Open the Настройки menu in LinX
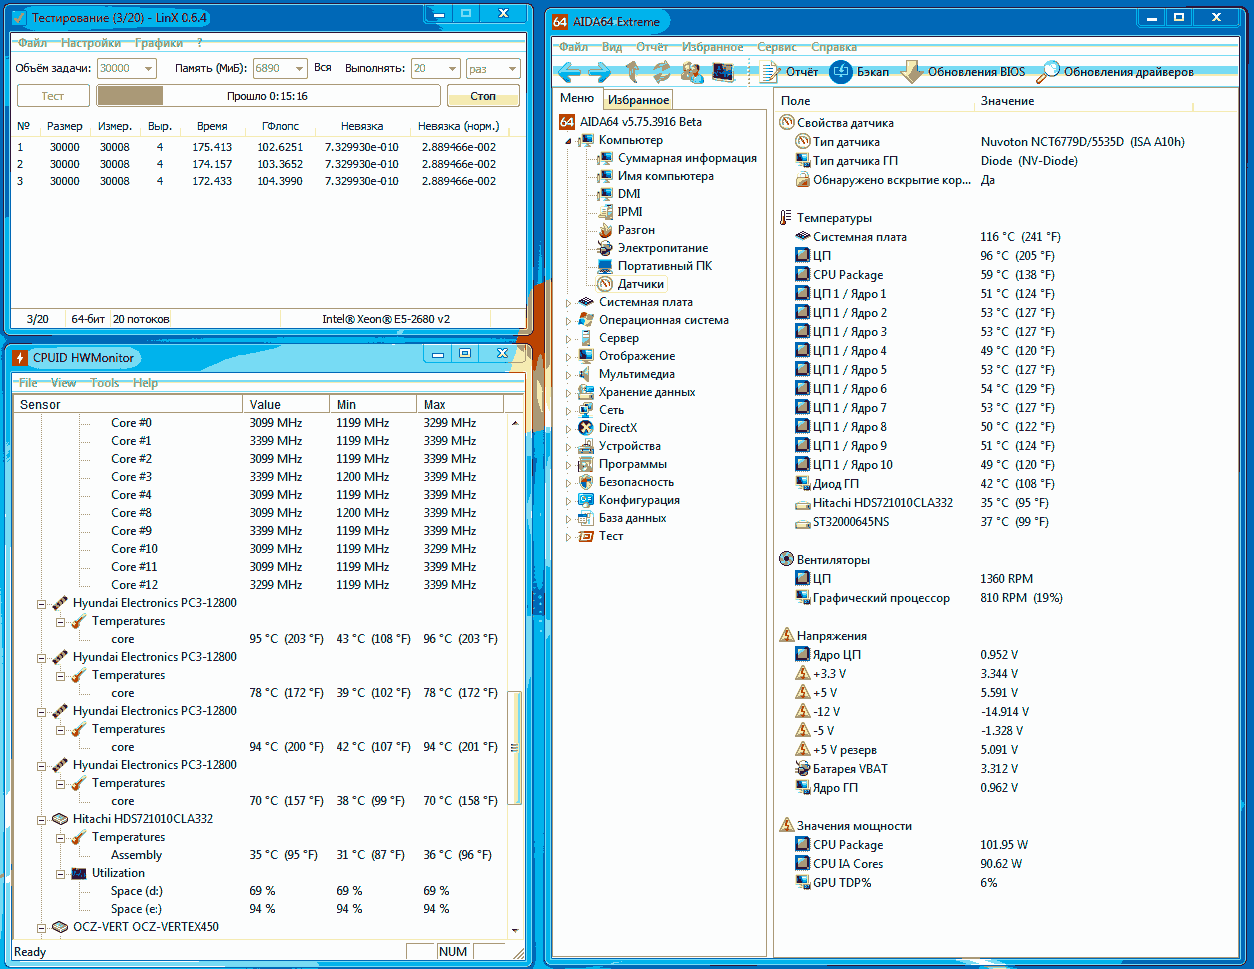 pyautogui.click(x=91, y=43)
